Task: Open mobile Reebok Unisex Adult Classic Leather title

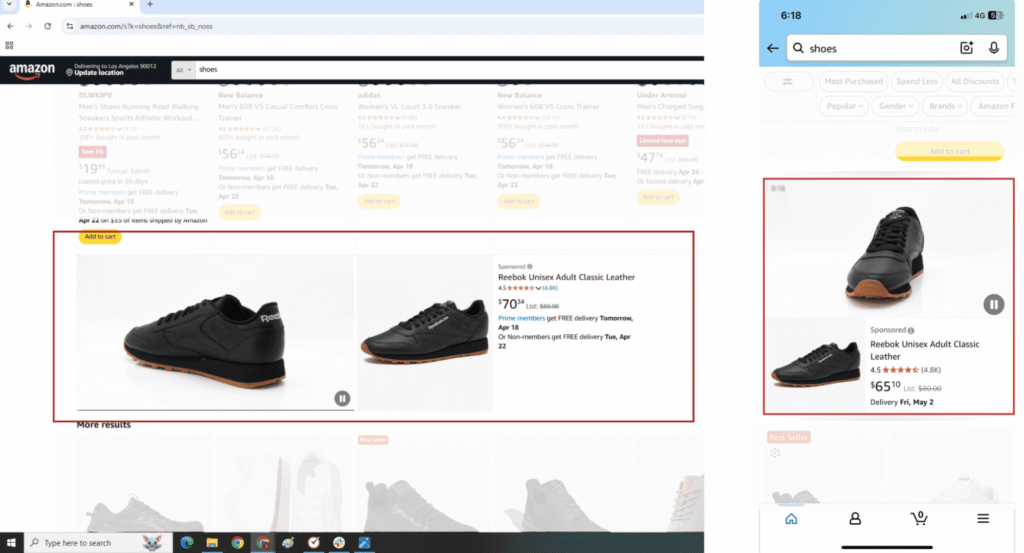Action: pos(924,350)
